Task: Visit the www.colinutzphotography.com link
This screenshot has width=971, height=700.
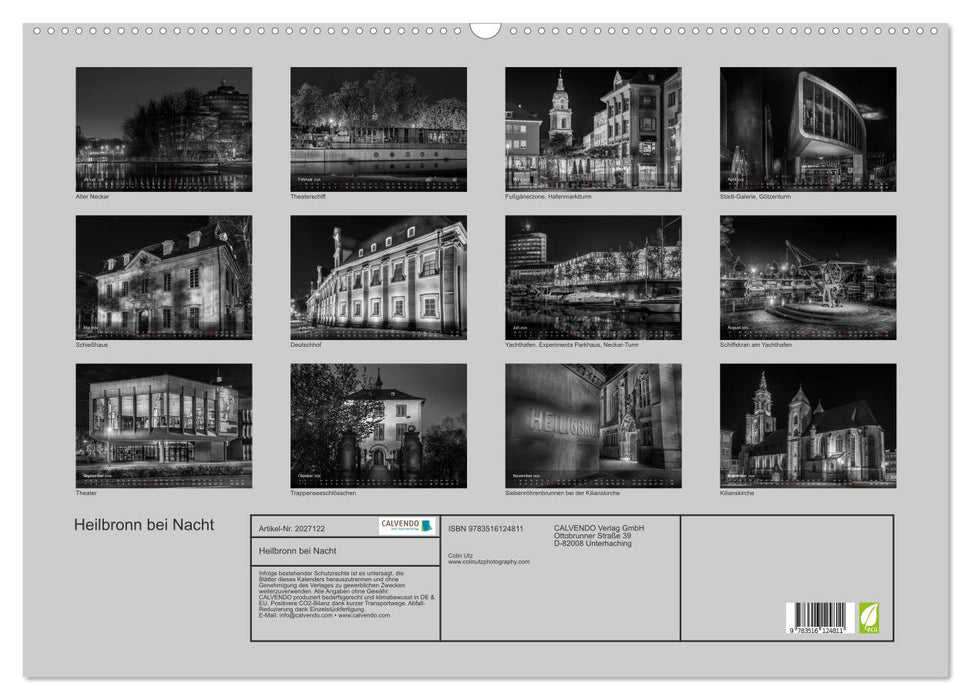Action: click(489, 562)
